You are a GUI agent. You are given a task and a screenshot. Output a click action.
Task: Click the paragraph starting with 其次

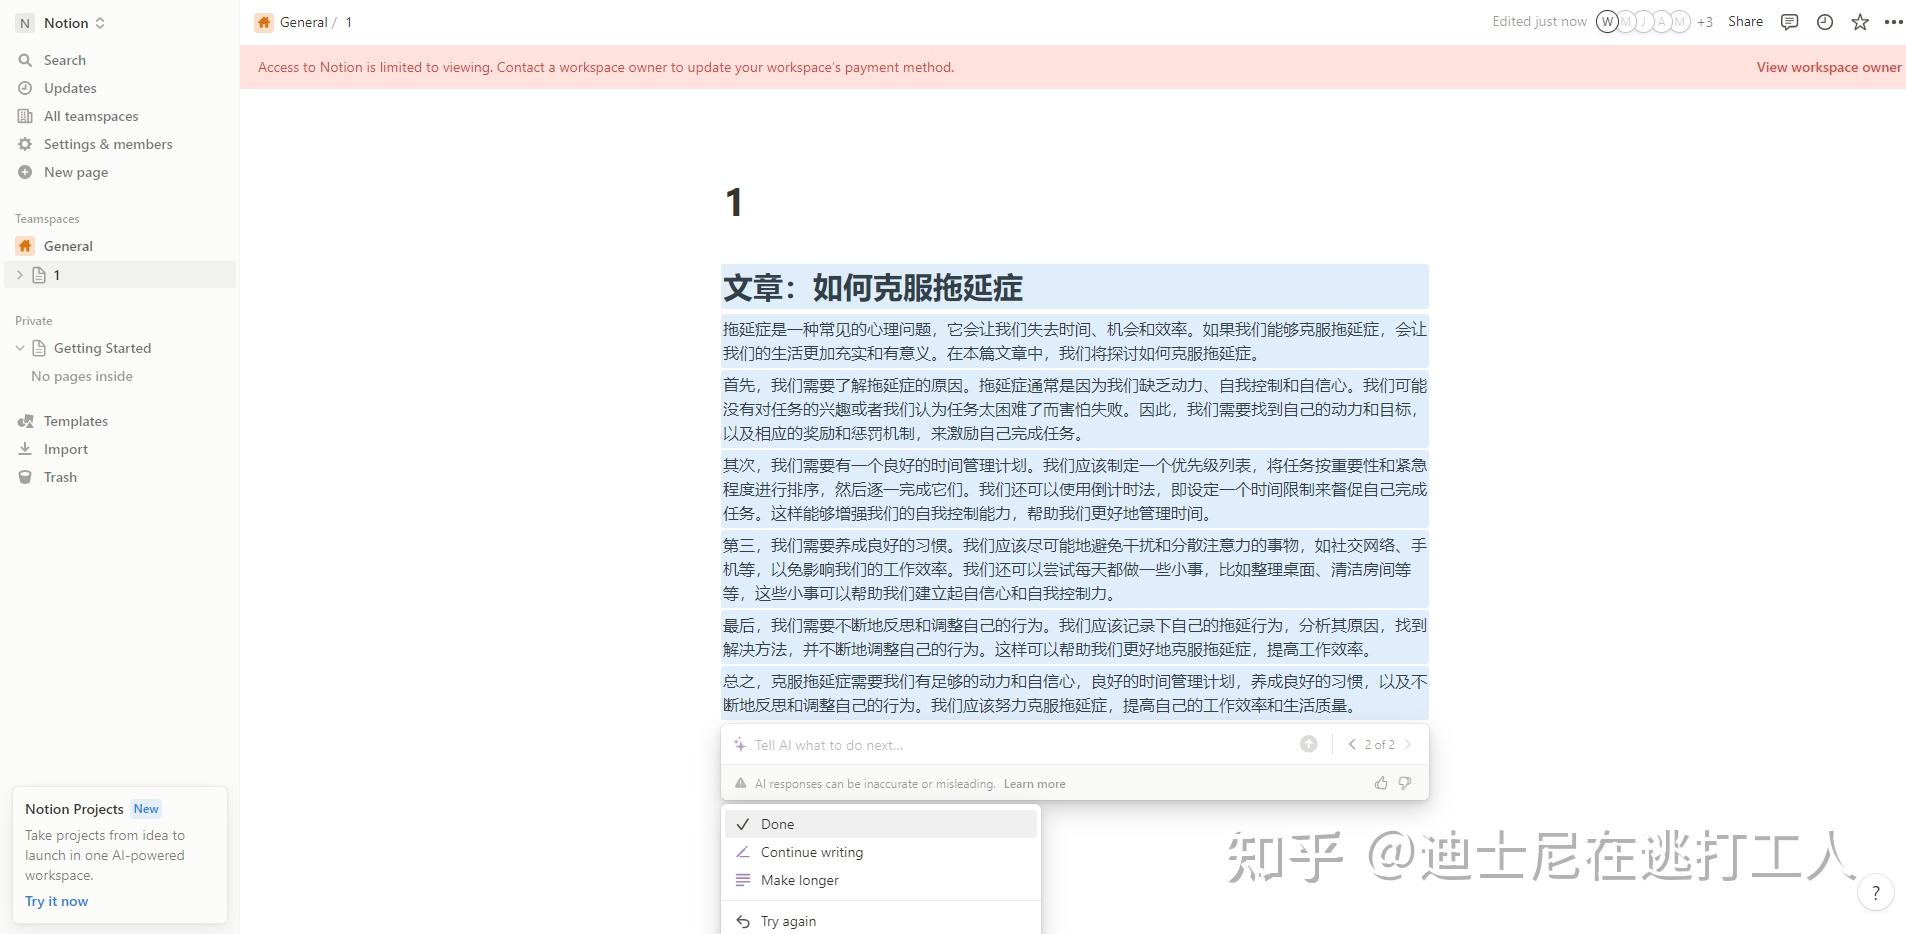(x=1075, y=489)
